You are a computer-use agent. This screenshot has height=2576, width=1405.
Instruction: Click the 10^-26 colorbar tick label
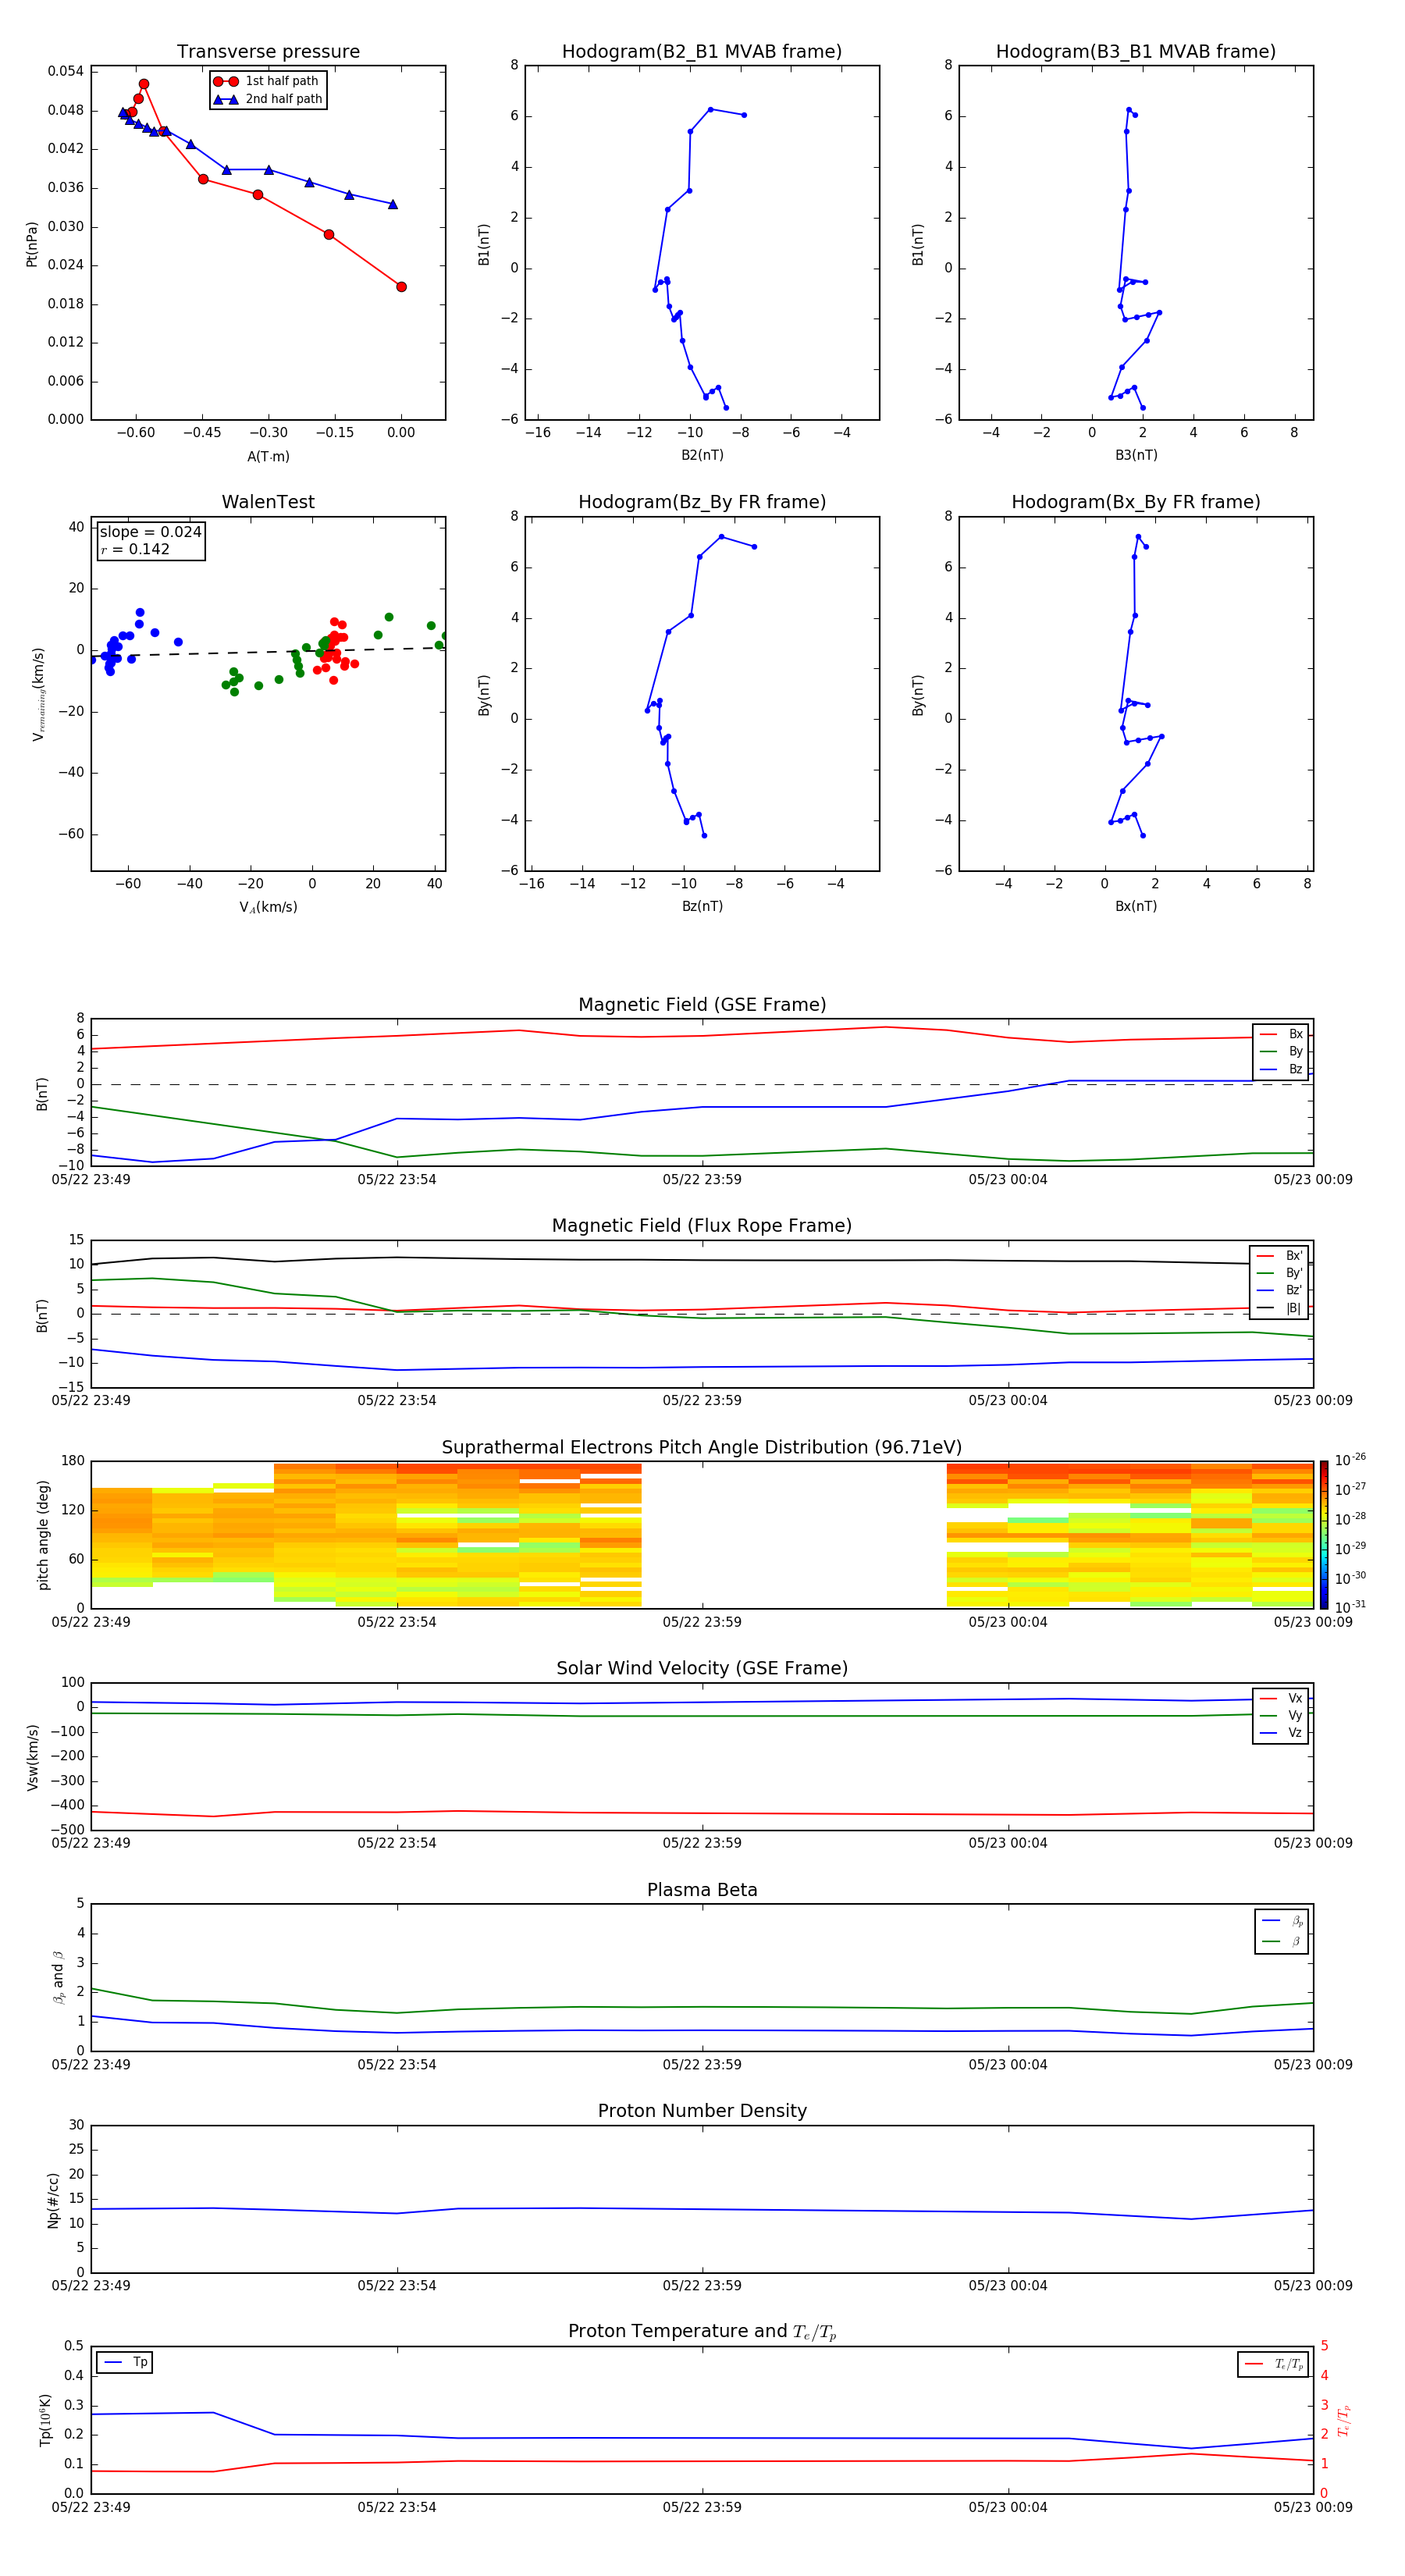[1350, 1460]
